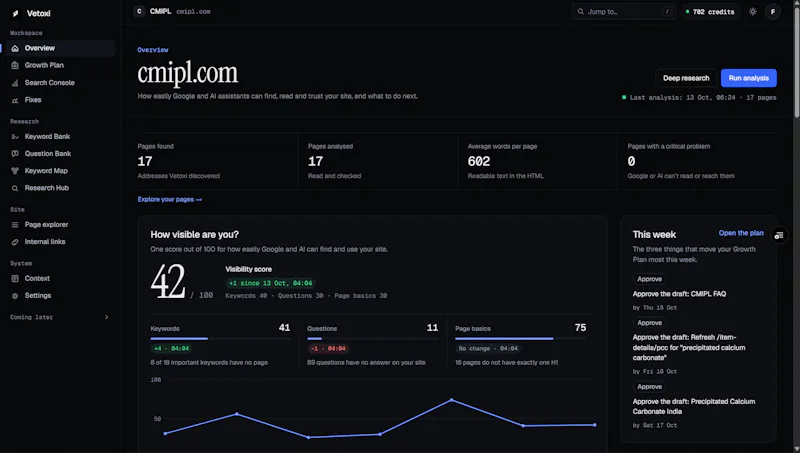Click the search icon in Jump to
This screenshot has width=800, height=453.
581,11
